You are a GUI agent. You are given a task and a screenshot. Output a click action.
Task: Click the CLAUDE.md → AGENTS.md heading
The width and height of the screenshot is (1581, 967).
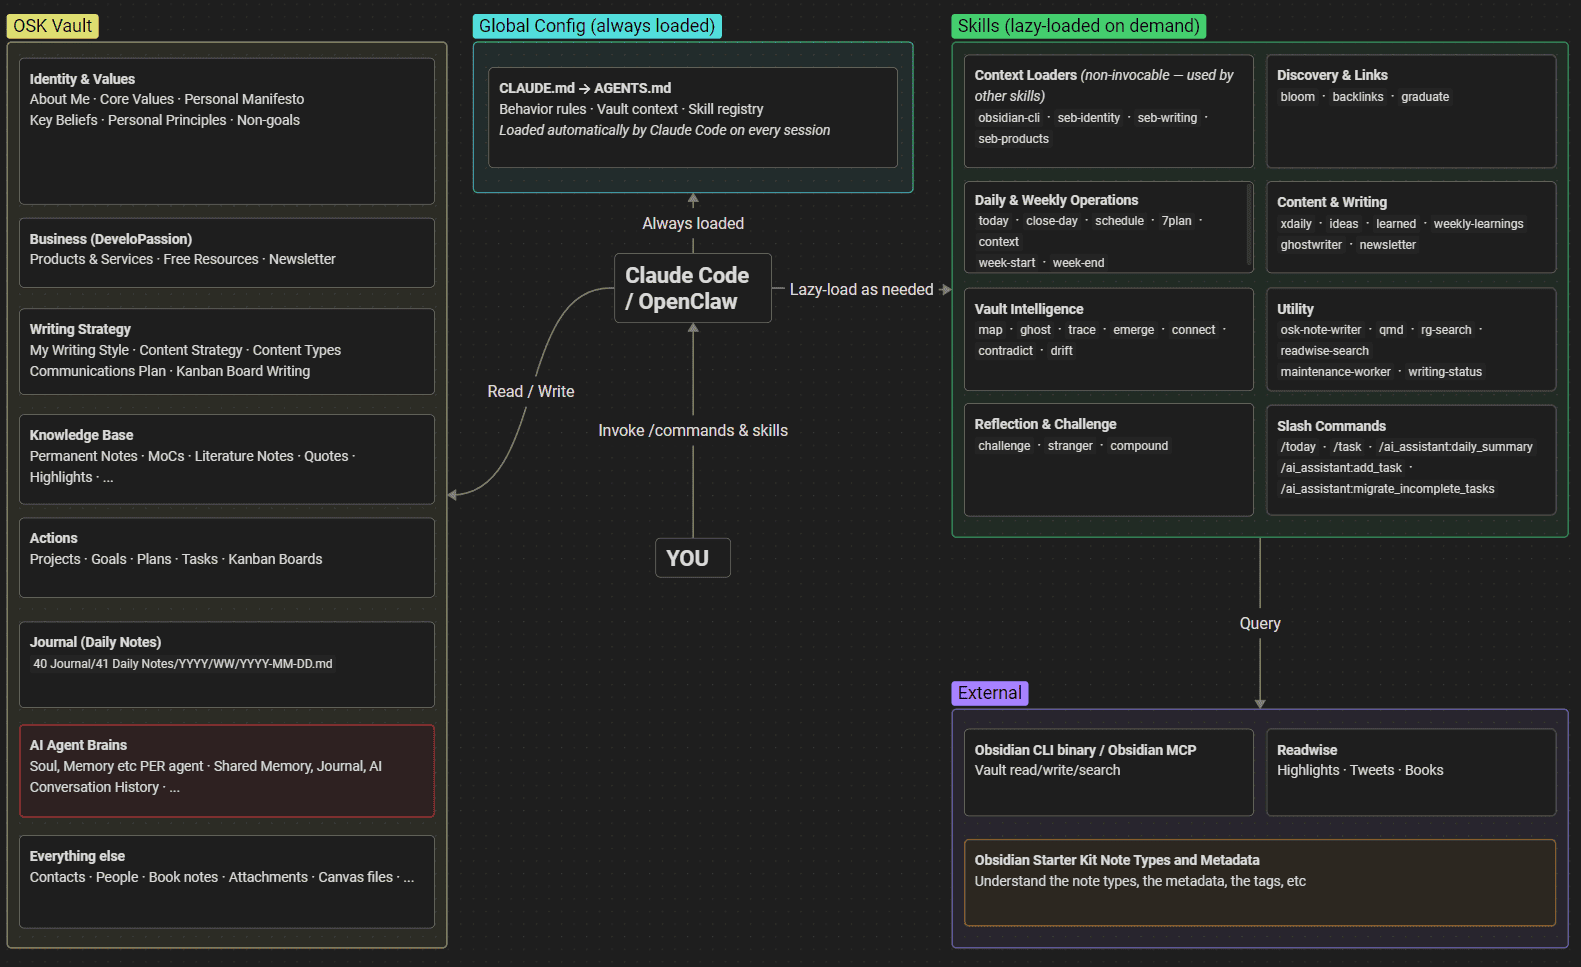585,88
